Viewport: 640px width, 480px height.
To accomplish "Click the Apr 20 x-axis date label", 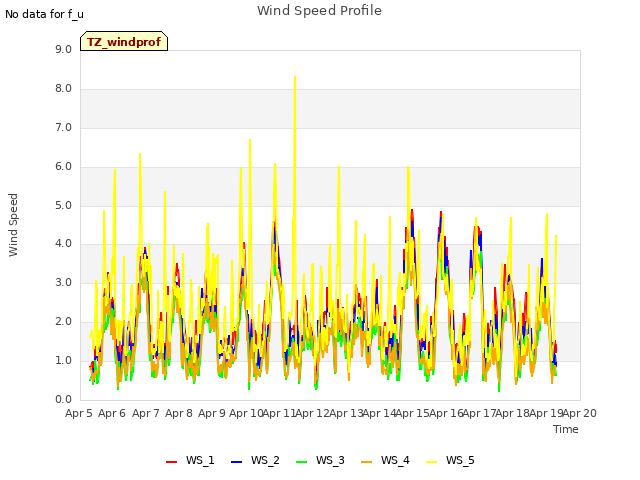I will click(x=580, y=413).
